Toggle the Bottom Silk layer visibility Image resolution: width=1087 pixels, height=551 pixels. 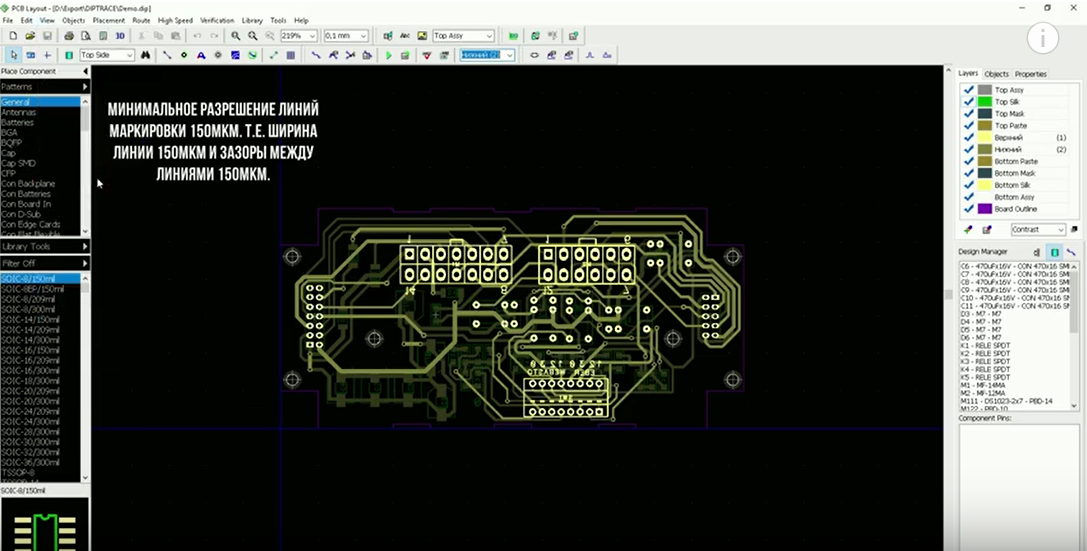[969, 185]
